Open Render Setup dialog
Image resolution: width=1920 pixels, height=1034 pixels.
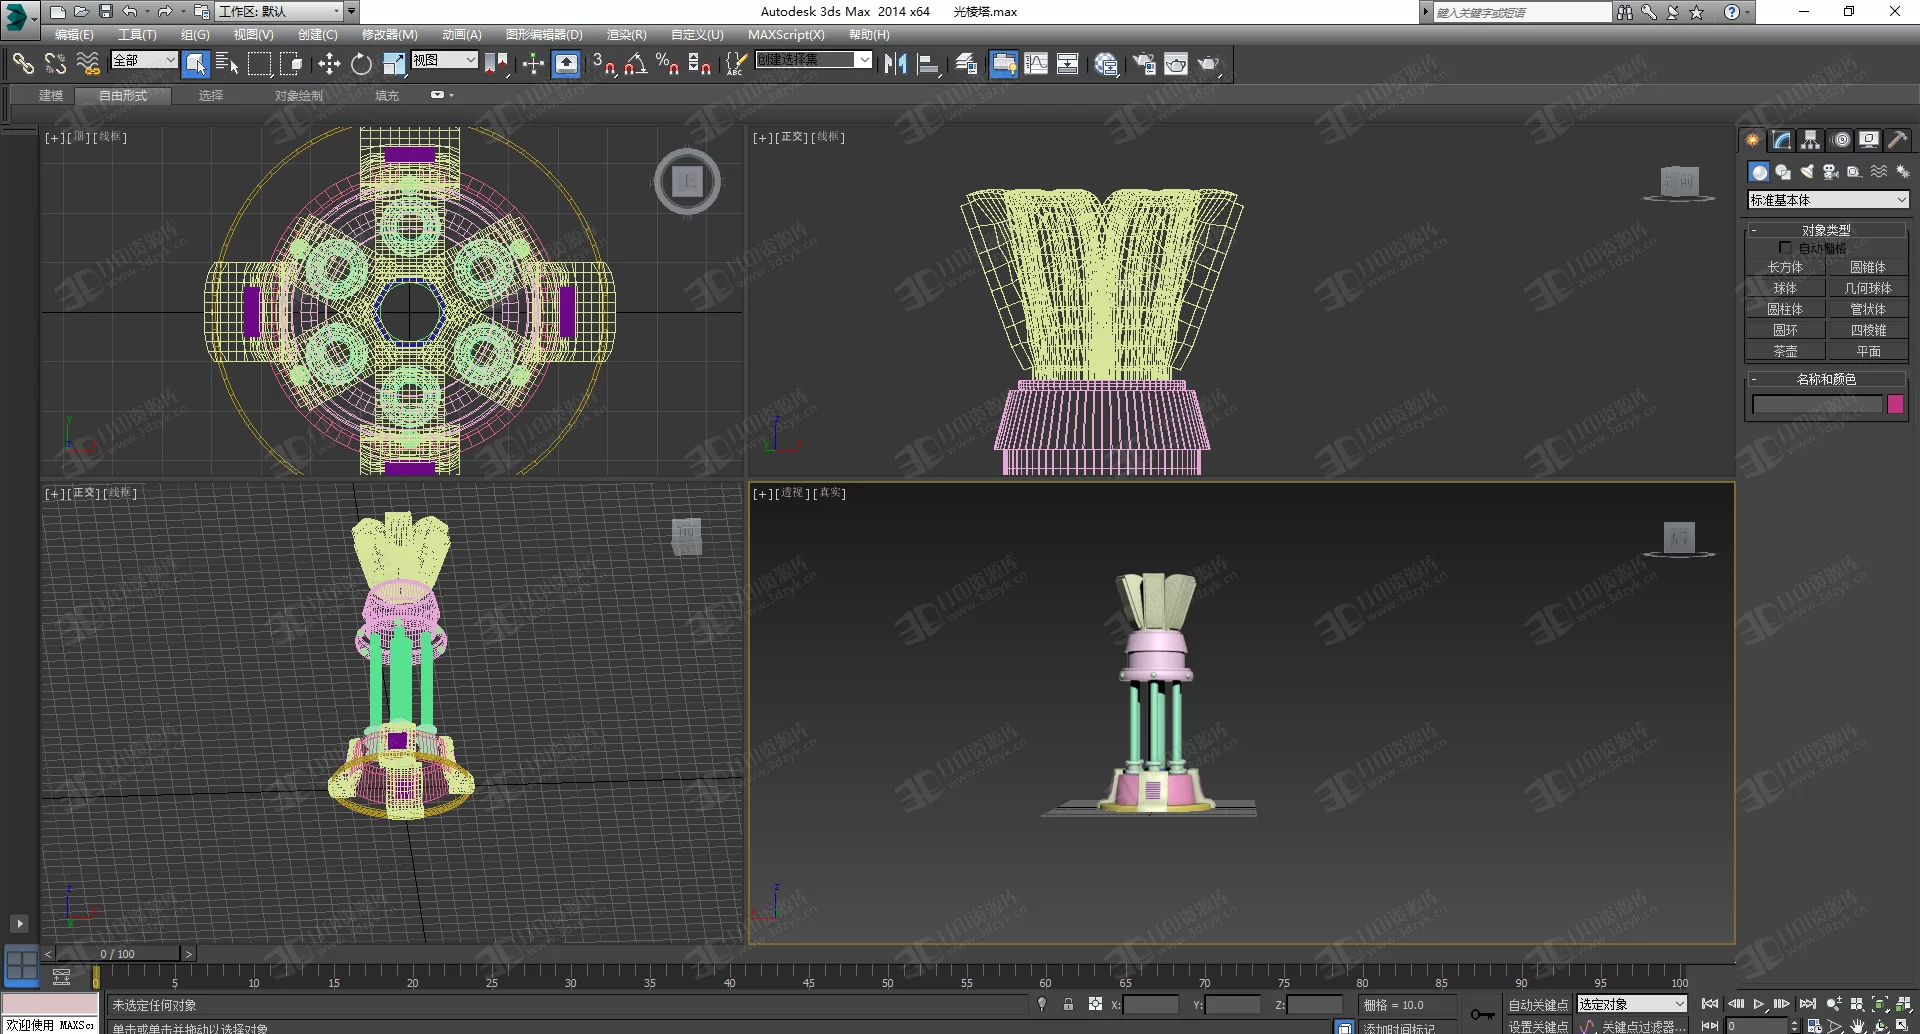(1144, 64)
